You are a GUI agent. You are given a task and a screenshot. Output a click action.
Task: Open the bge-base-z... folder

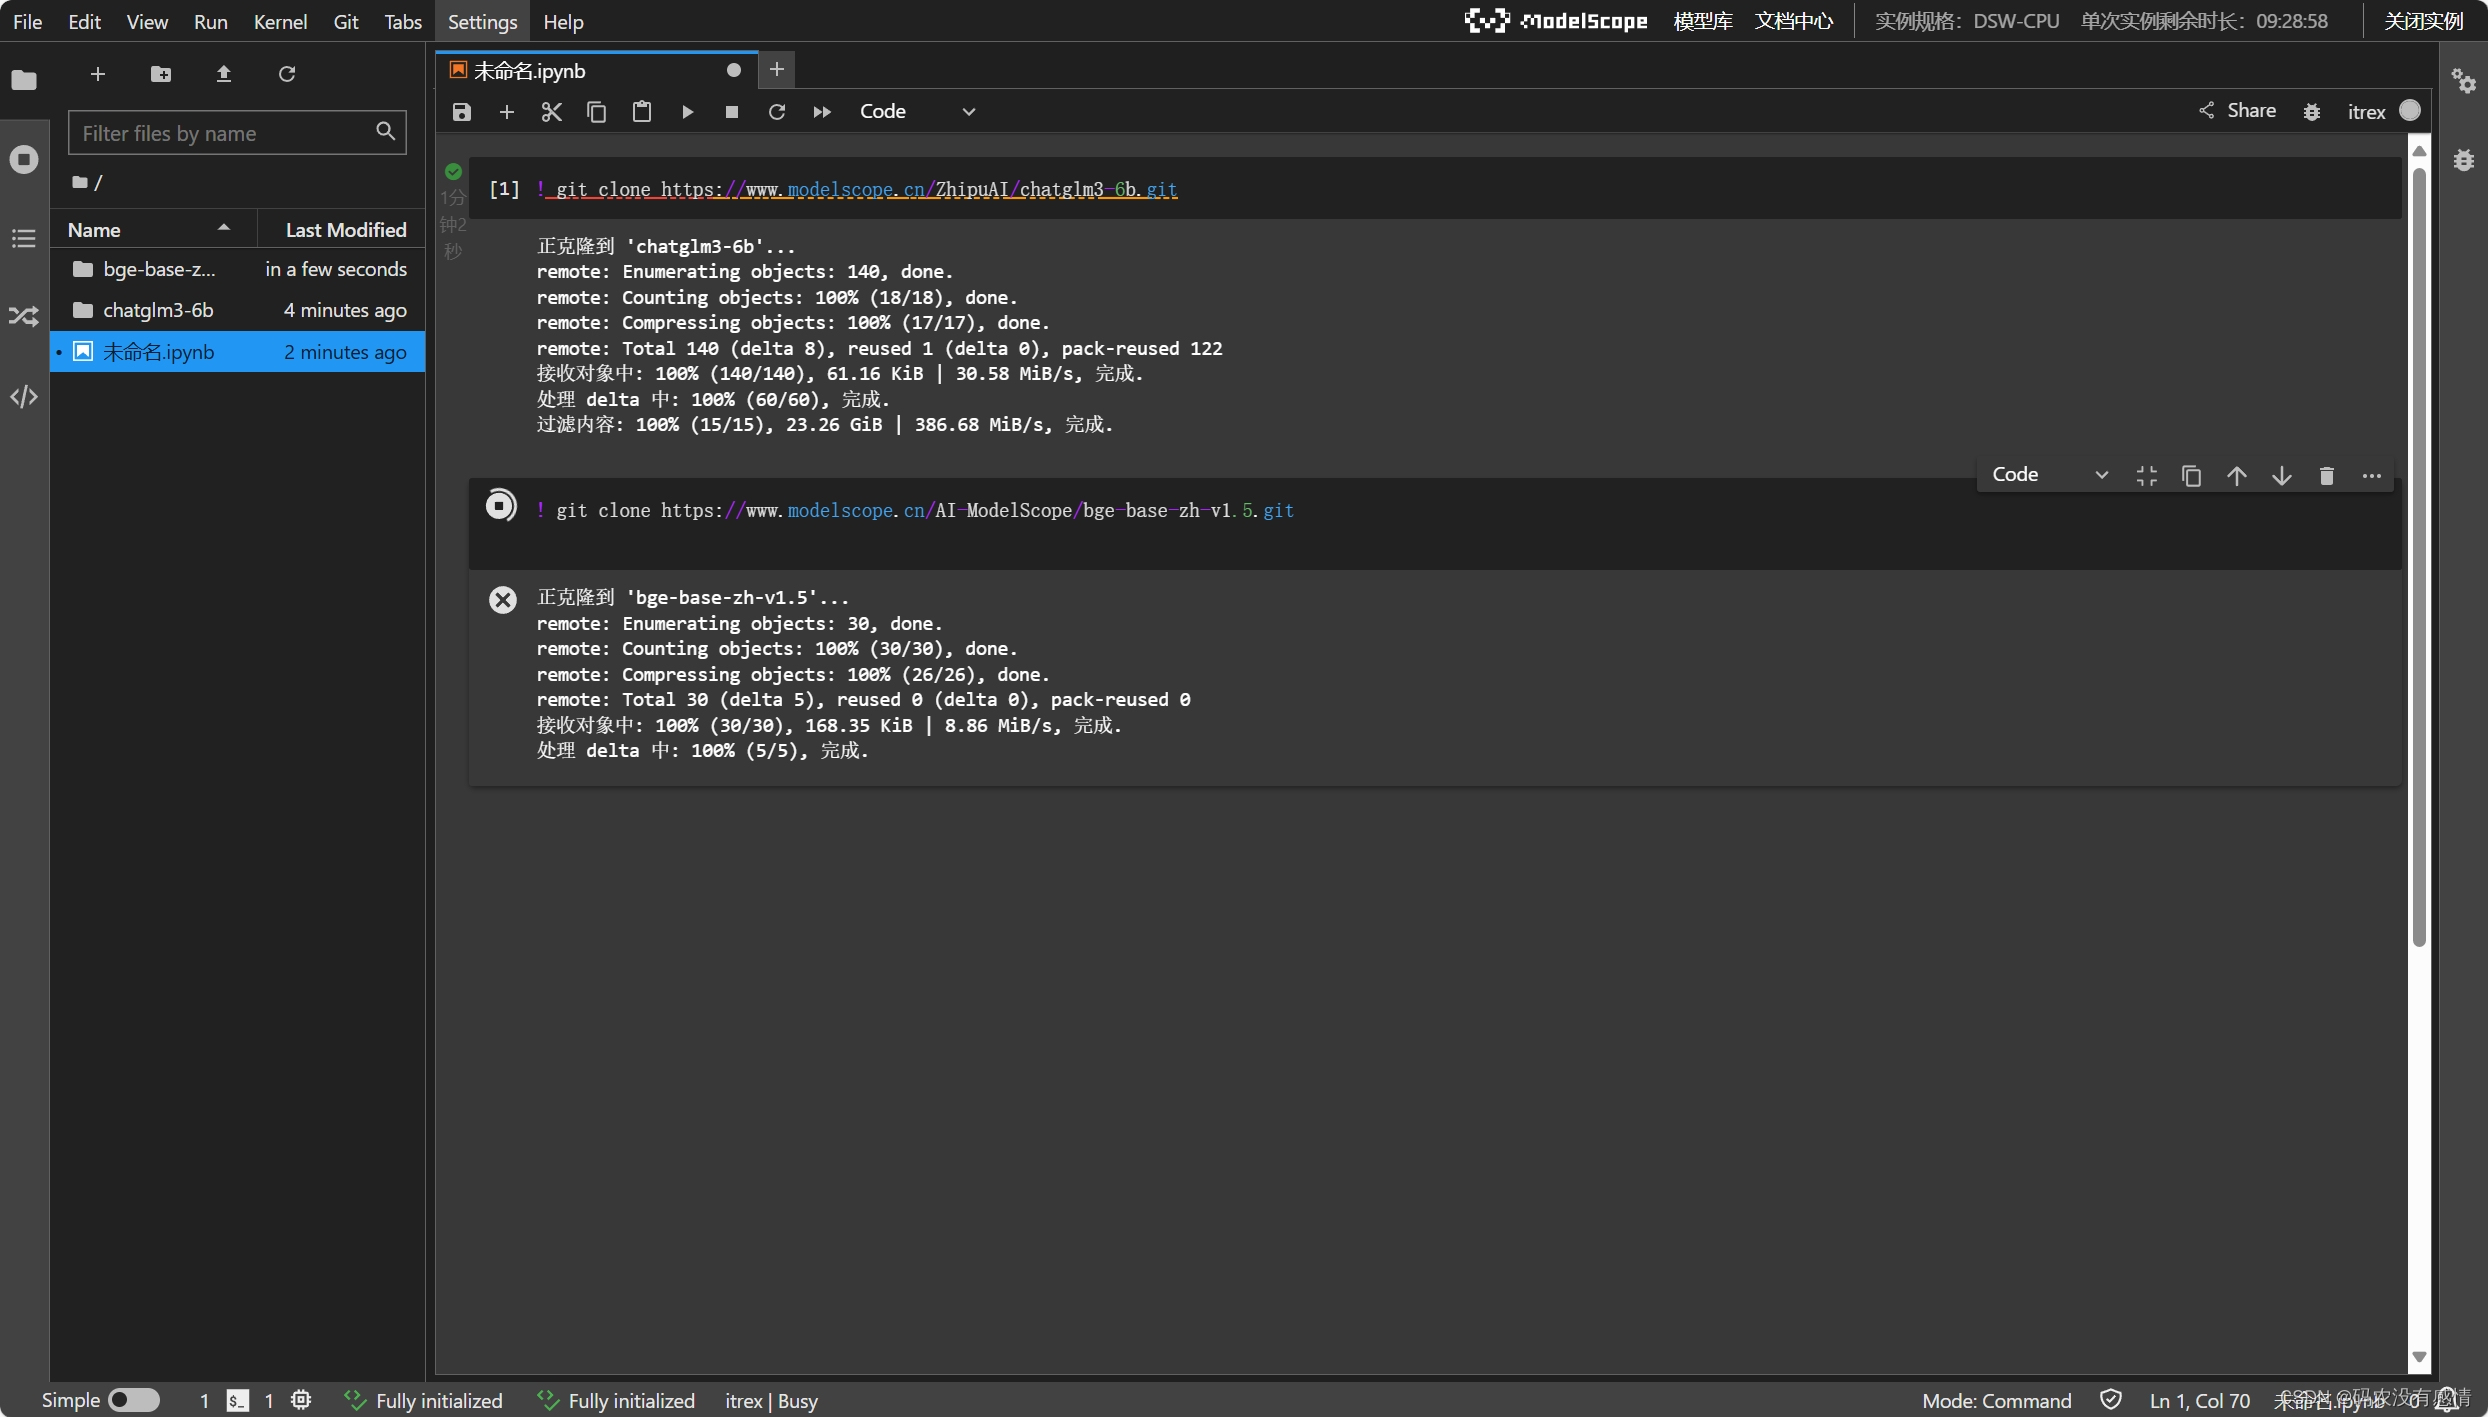coord(238,269)
